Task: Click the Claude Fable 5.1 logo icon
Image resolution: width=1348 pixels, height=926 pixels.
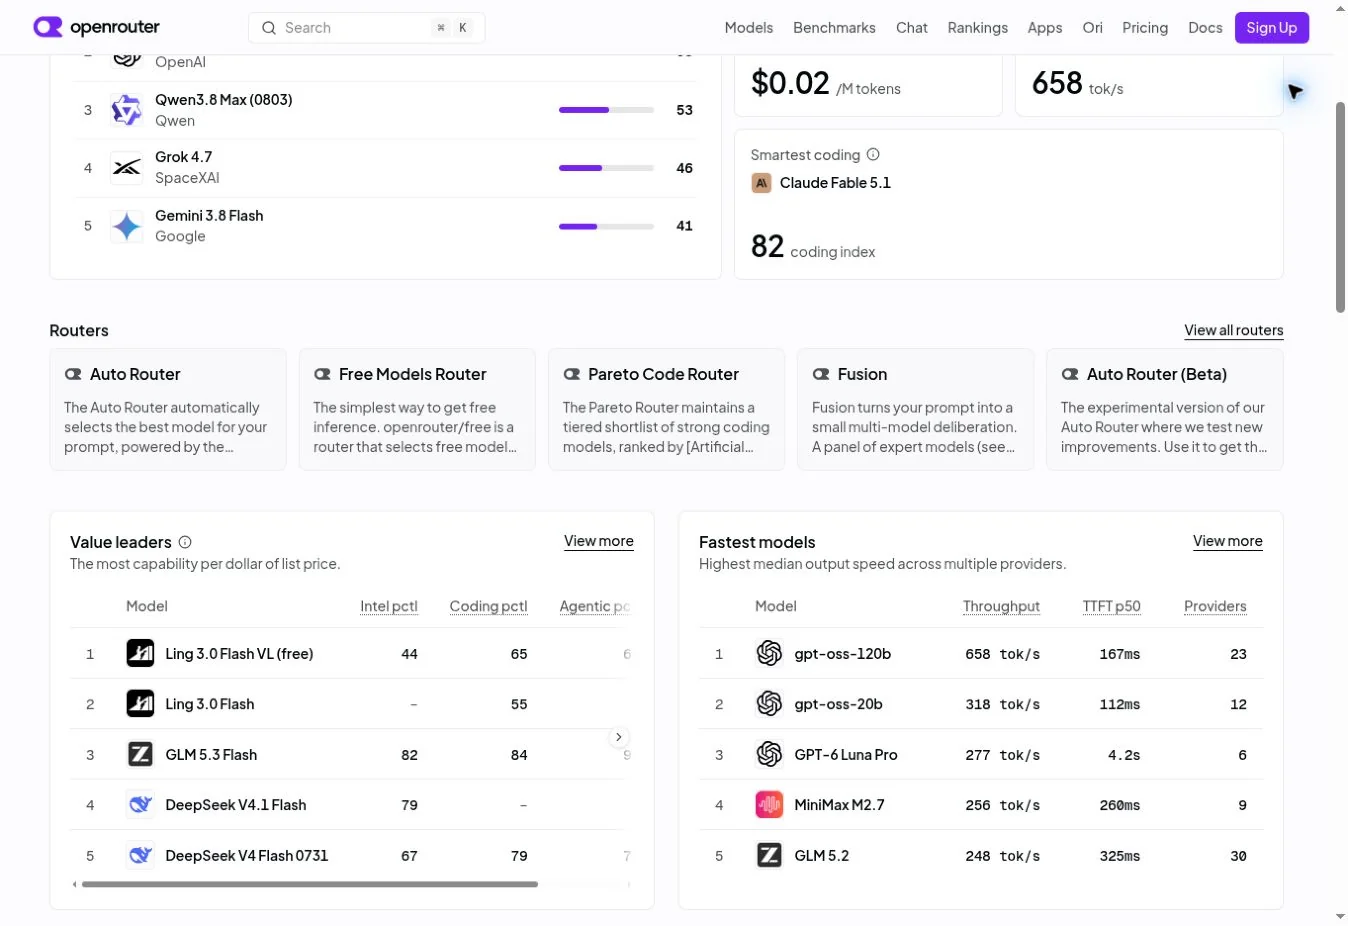Action: coord(761,183)
